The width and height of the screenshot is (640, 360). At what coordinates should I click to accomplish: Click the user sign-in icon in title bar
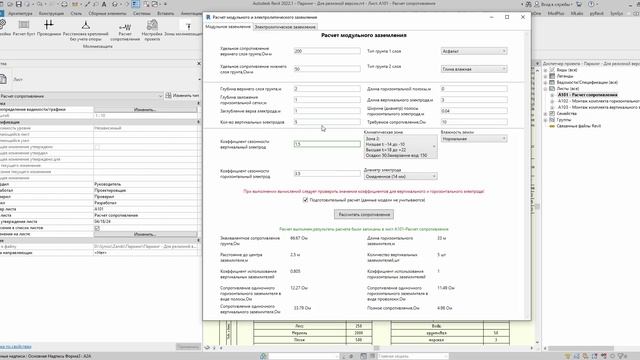coord(537,4)
